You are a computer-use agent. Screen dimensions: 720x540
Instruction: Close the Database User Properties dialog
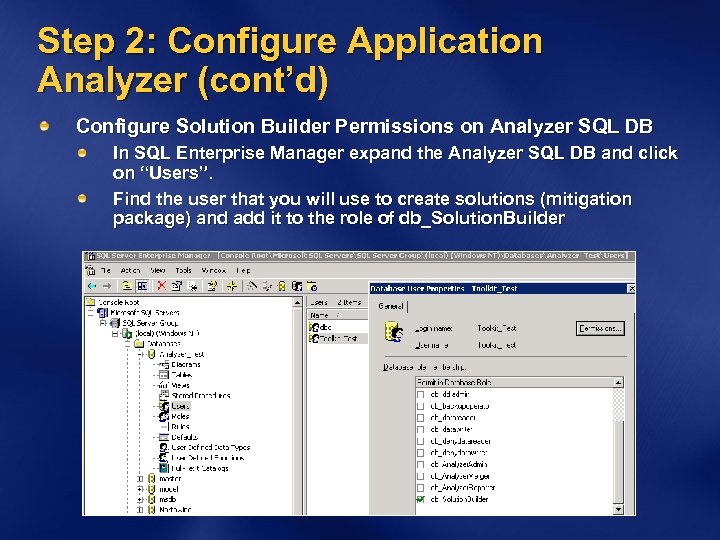[x=631, y=288]
